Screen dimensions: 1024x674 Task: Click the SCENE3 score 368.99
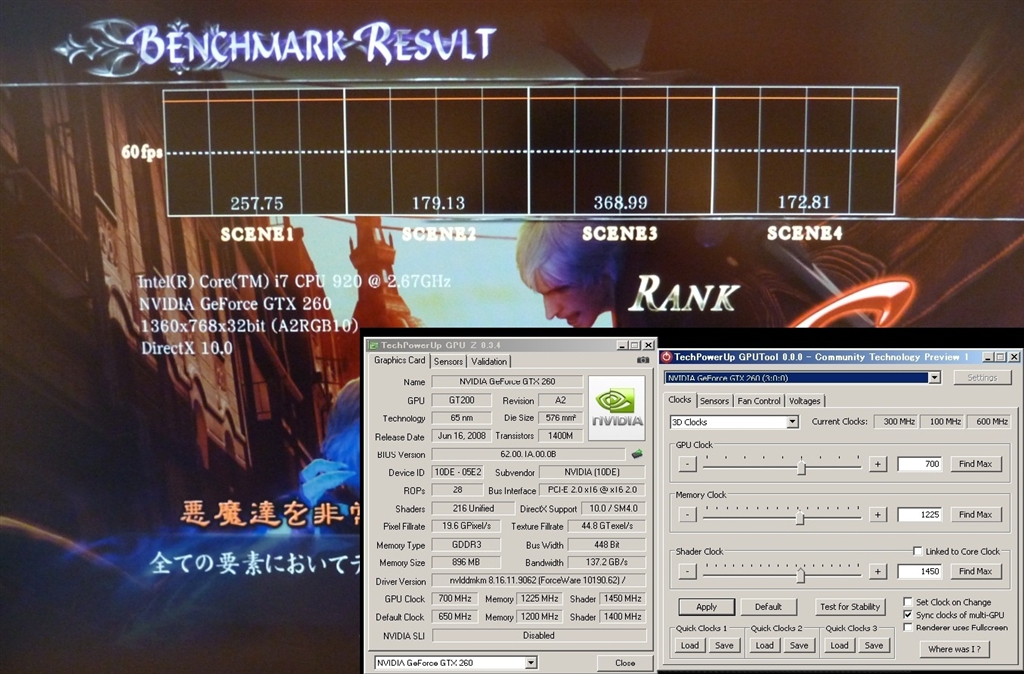coord(620,203)
